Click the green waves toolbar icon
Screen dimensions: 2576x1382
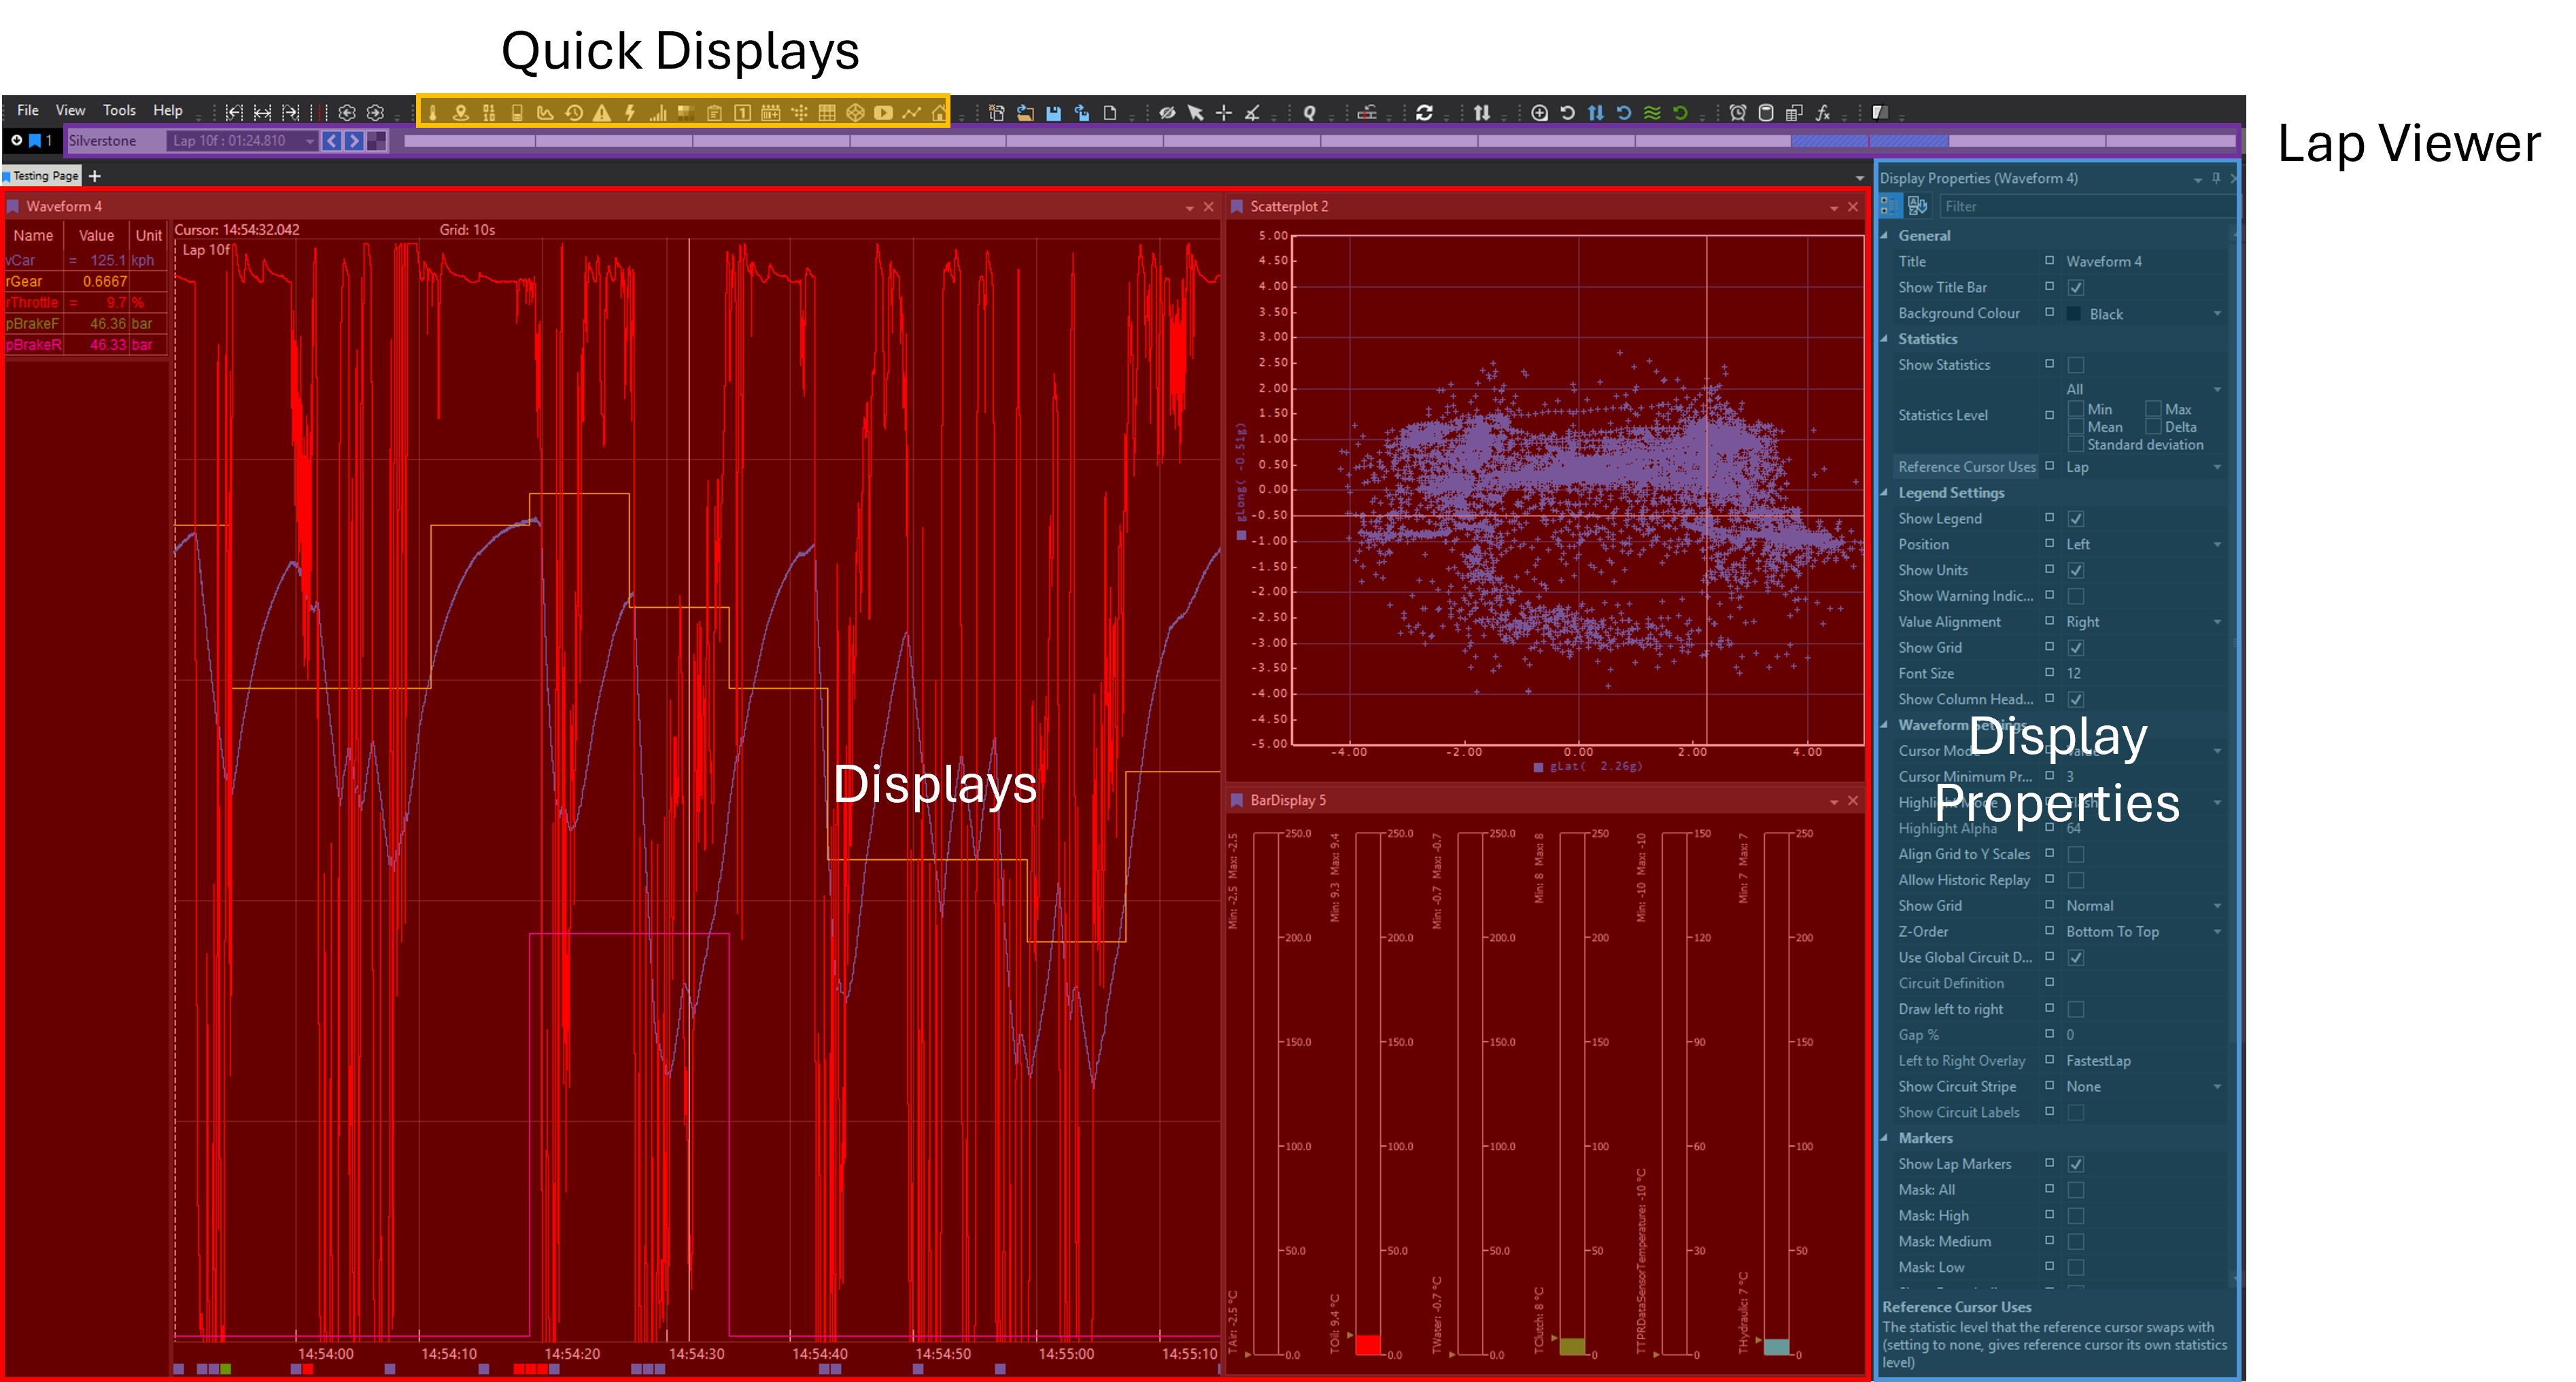1652,113
